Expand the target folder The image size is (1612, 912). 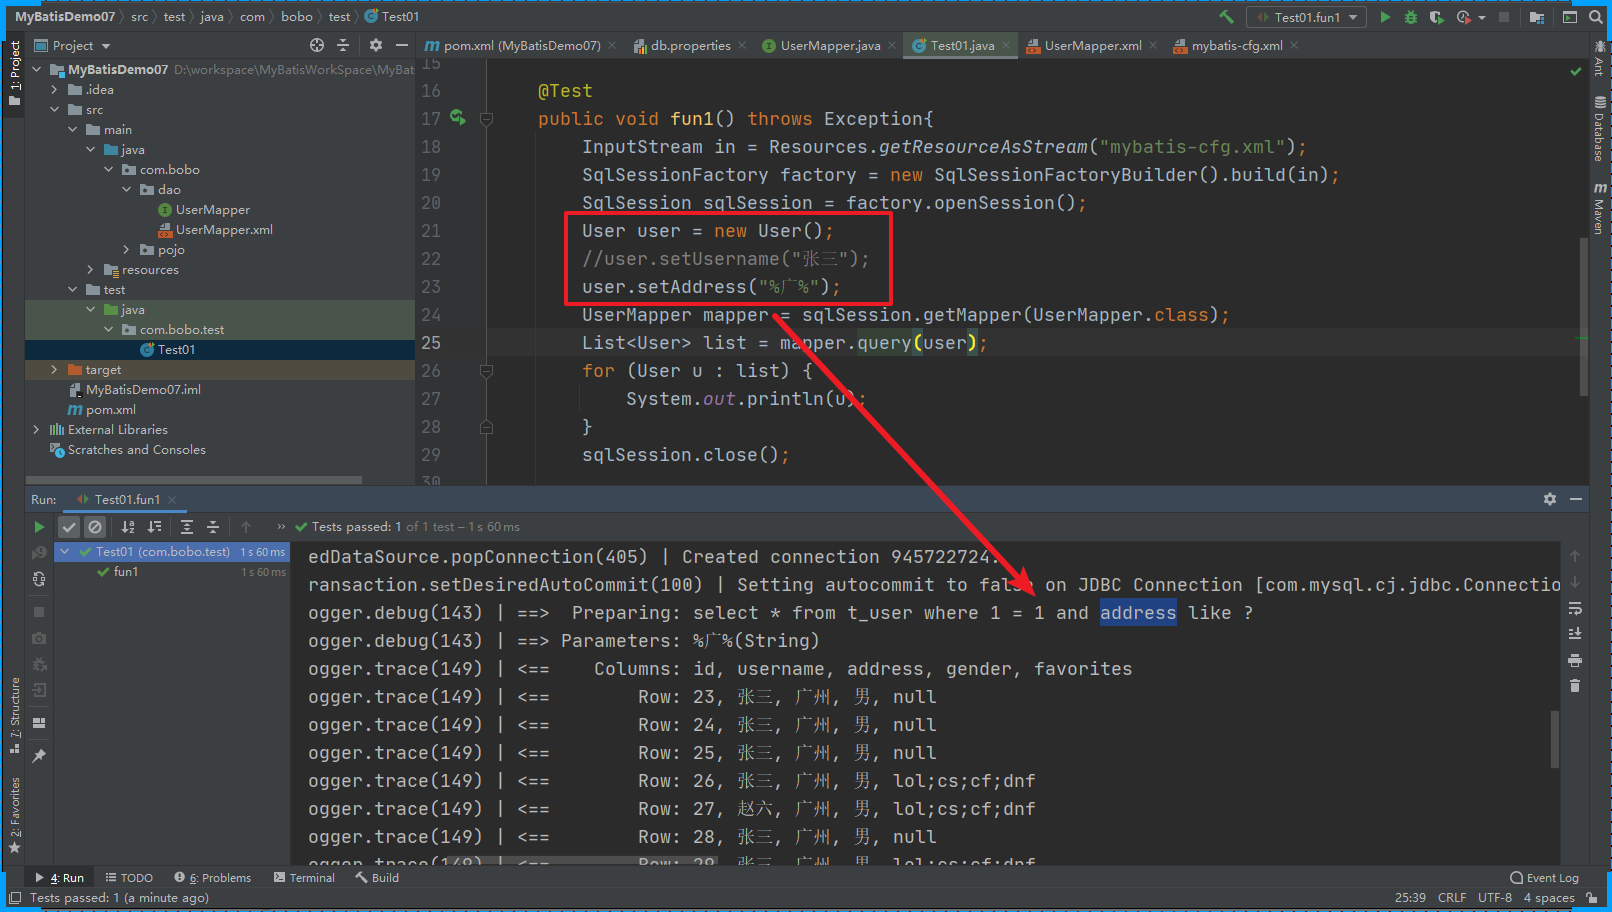click(x=55, y=370)
